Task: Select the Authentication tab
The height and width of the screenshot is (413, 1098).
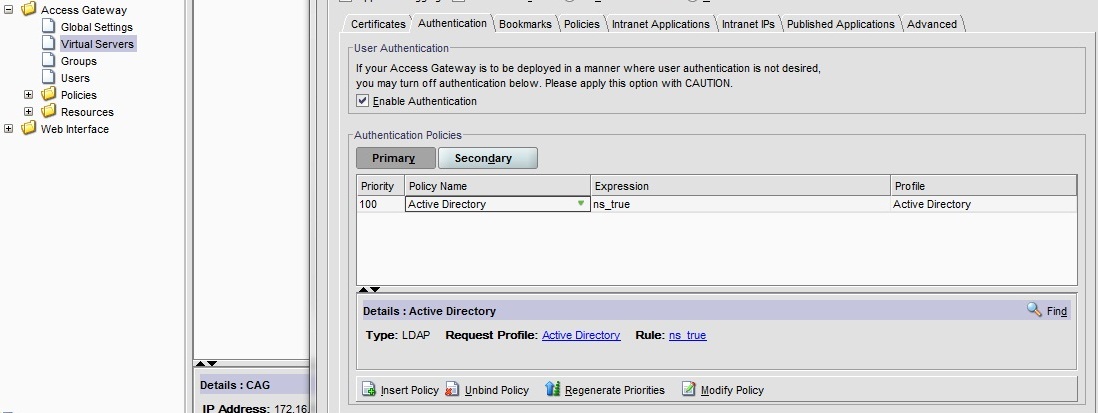Action: click(x=452, y=23)
